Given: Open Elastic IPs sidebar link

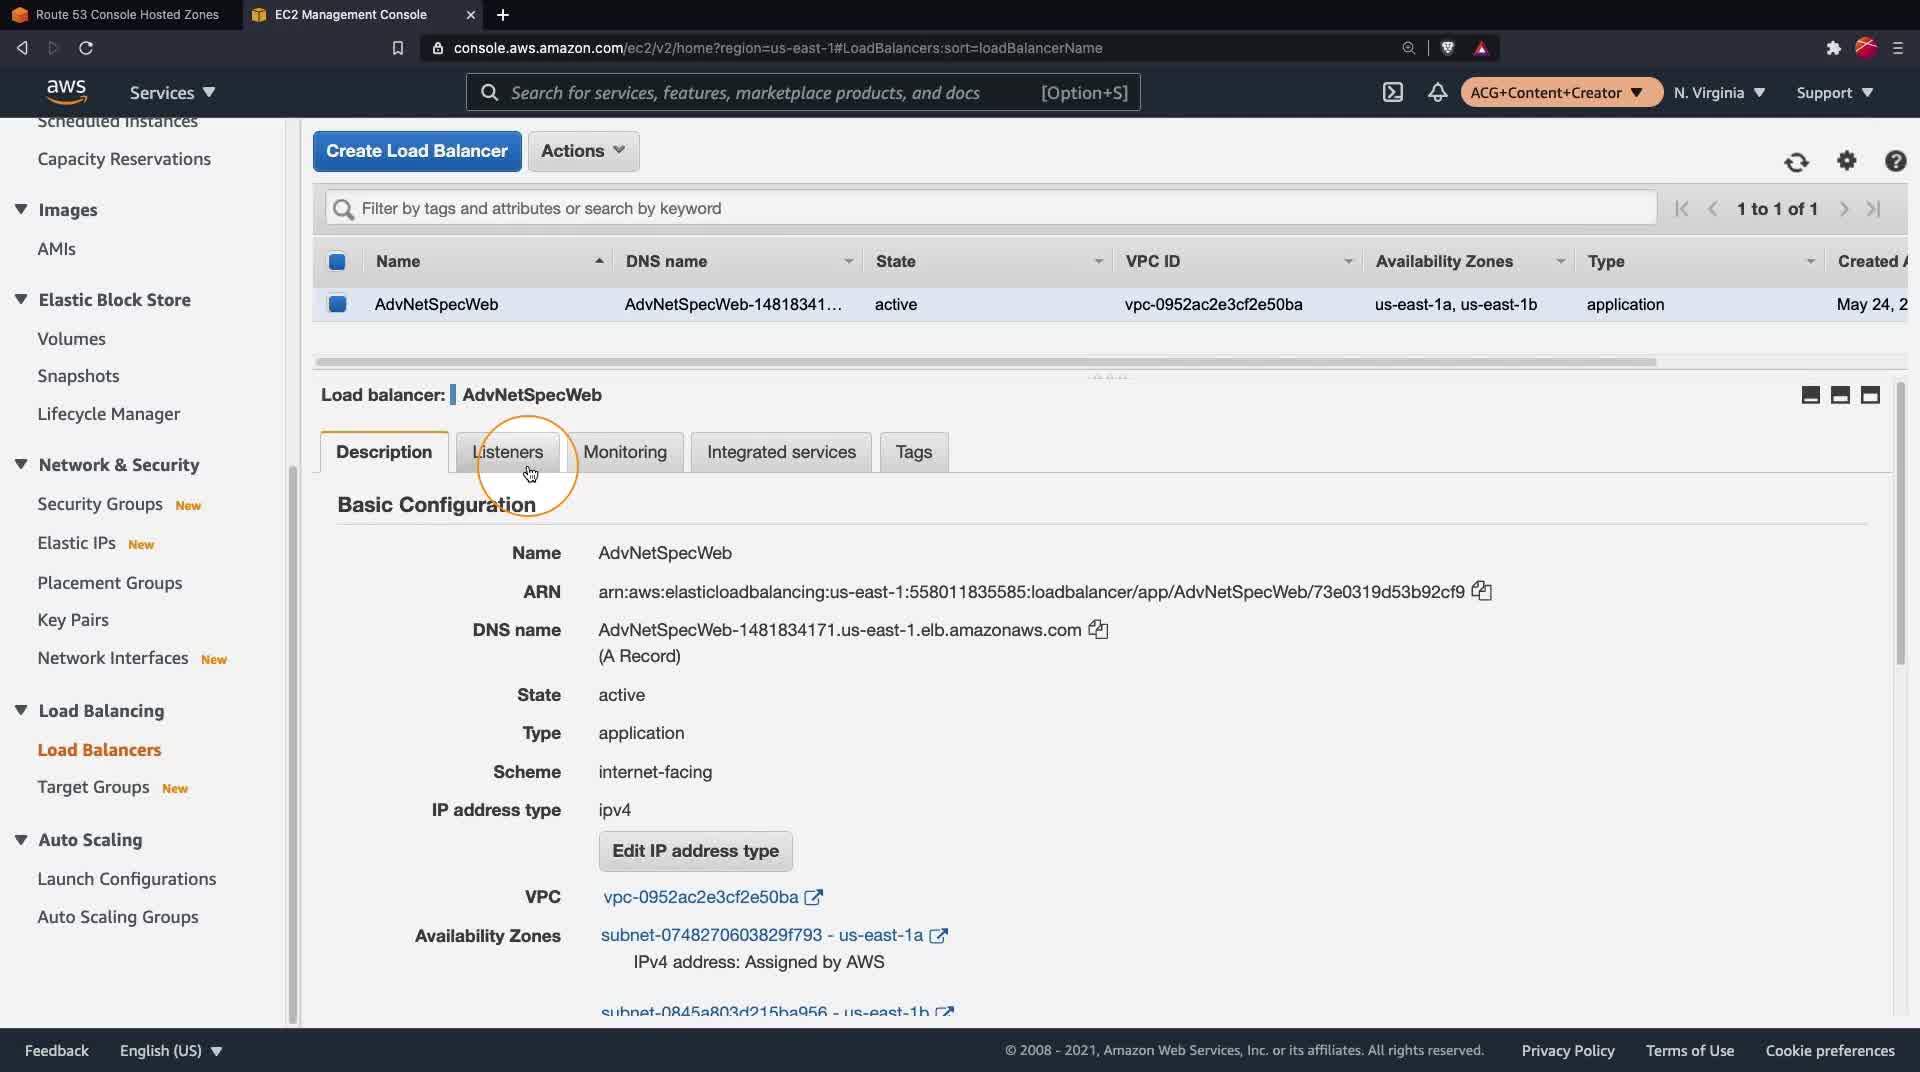Looking at the screenshot, I should click(76, 543).
